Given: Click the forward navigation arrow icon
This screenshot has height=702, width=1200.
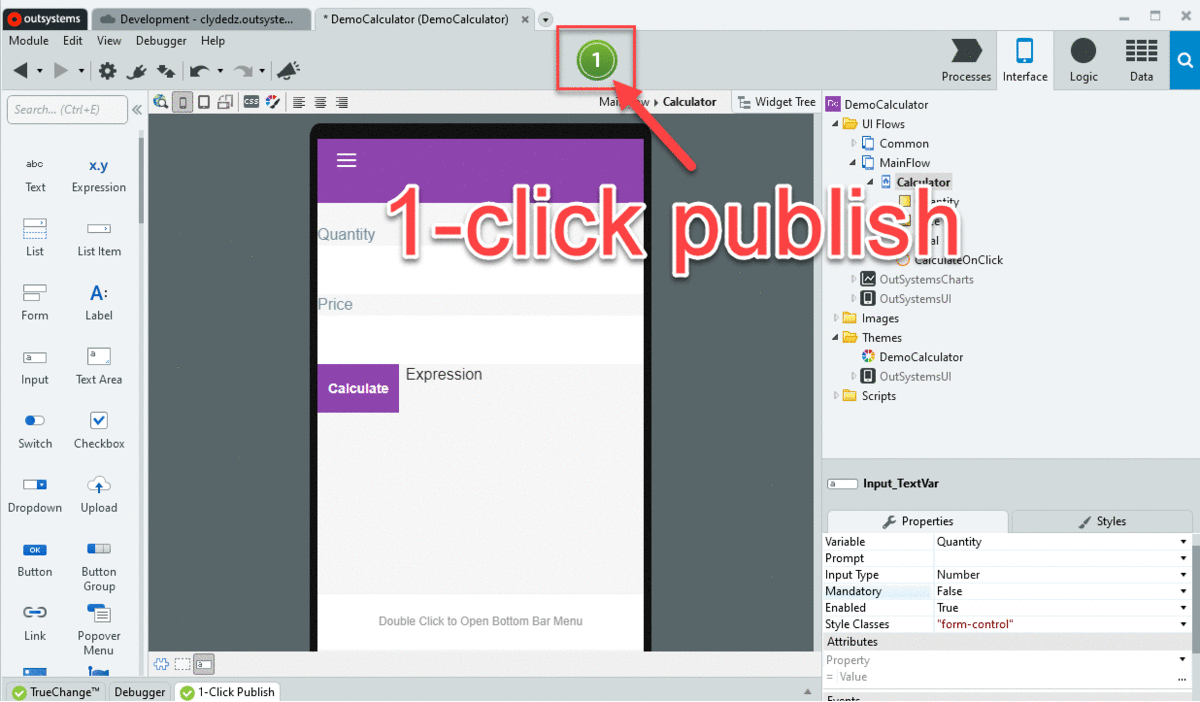Looking at the screenshot, I should tap(61, 70).
